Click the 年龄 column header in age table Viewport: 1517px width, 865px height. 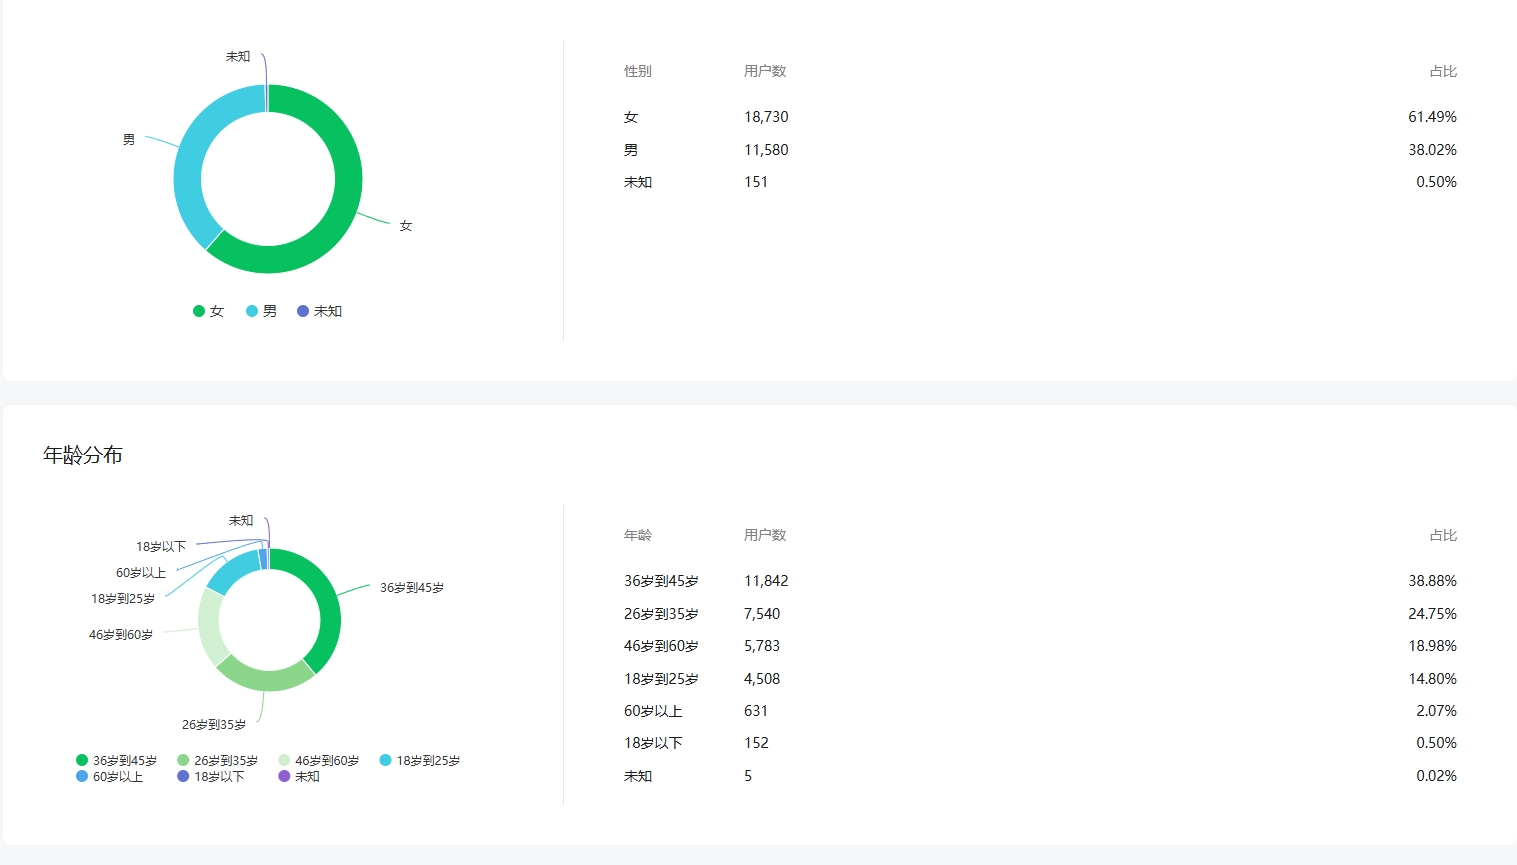click(x=638, y=535)
